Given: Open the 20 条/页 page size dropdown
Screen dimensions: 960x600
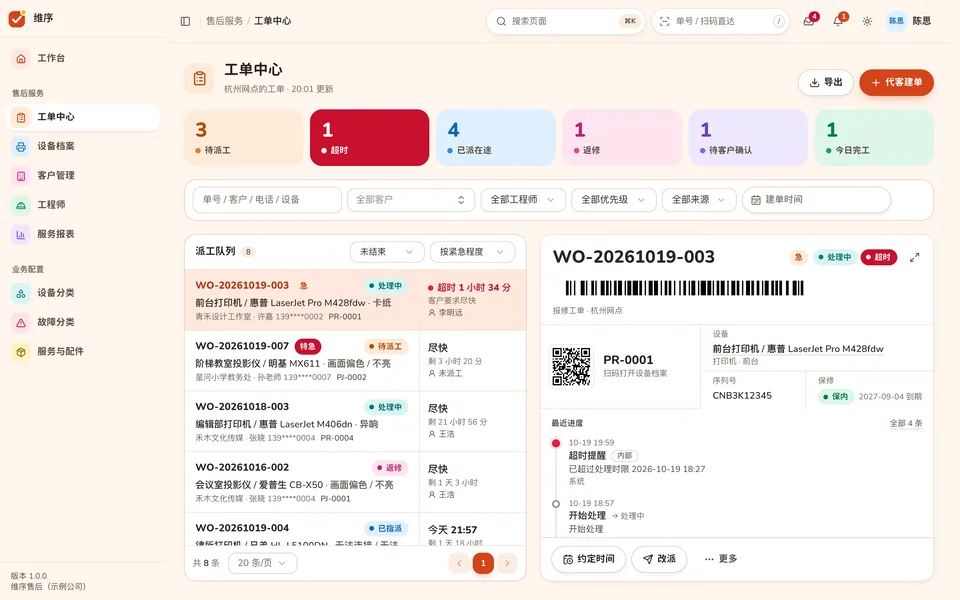Looking at the screenshot, I should (x=262, y=563).
